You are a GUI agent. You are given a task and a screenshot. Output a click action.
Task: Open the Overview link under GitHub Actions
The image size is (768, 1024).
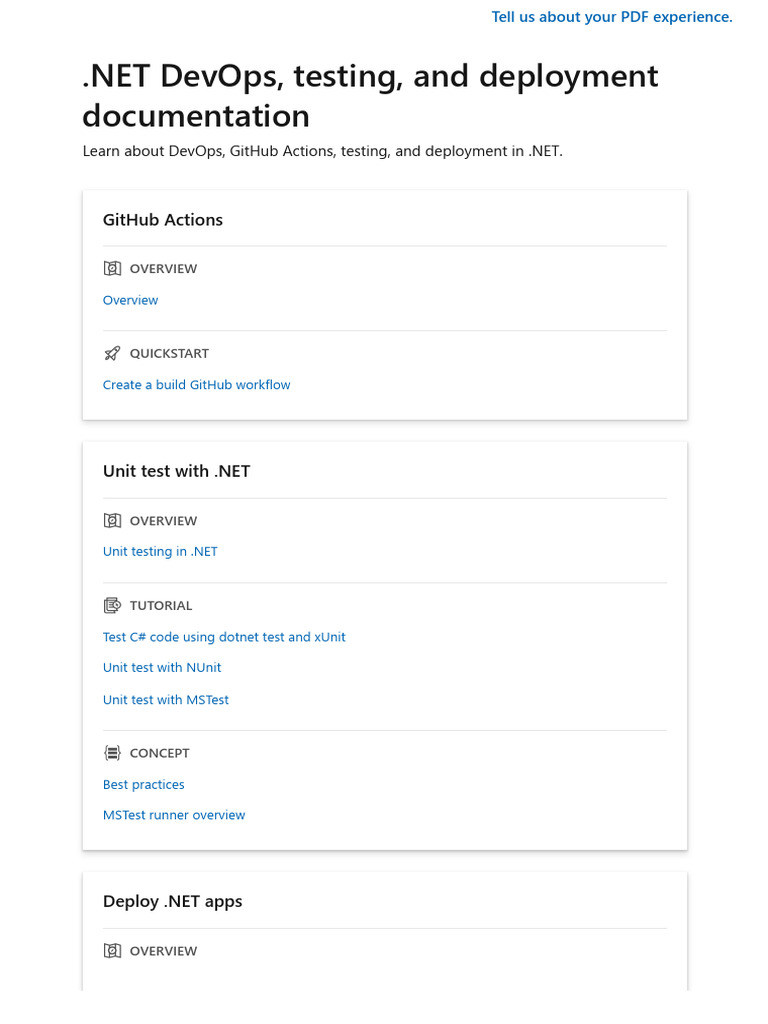(x=130, y=300)
